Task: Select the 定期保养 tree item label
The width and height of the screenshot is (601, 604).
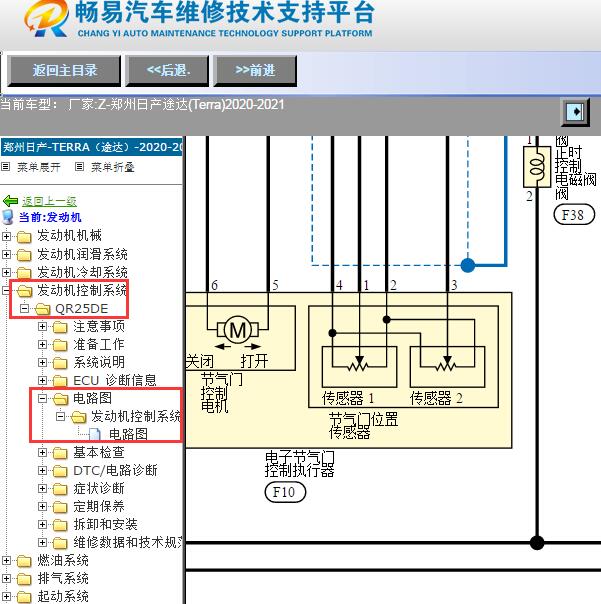Action: tap(99, 507)
